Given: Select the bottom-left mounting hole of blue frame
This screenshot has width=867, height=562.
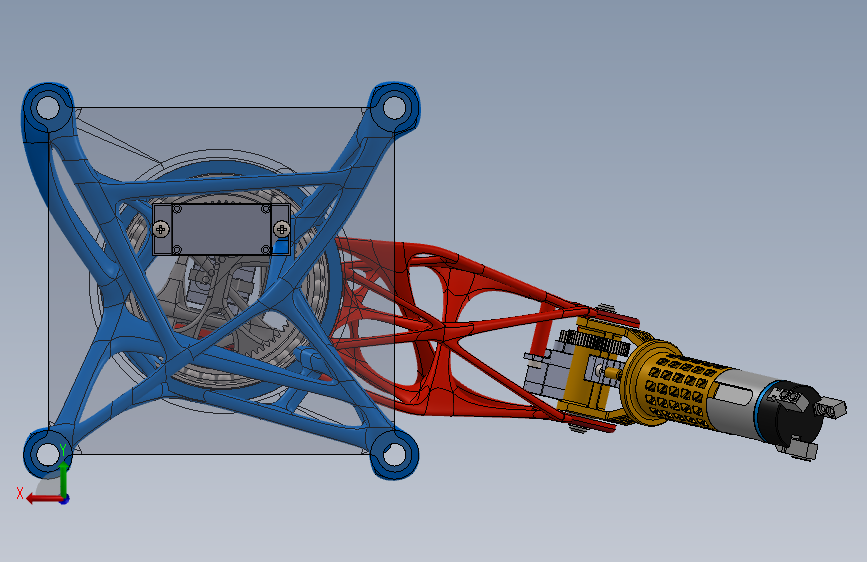Looking at the screenshot, I should (48, 454).
